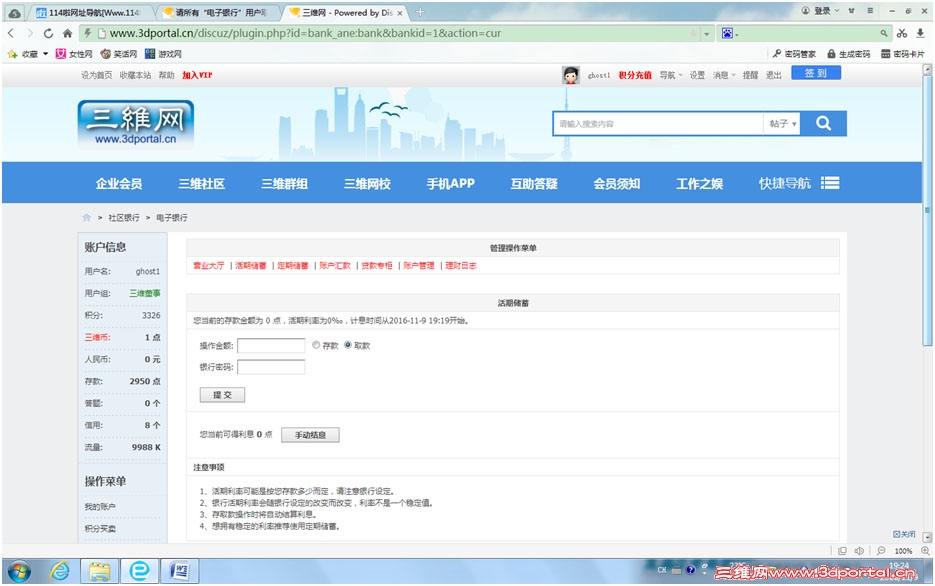
Task: Reload the page with the refresh icon
Action: (48, 33)
